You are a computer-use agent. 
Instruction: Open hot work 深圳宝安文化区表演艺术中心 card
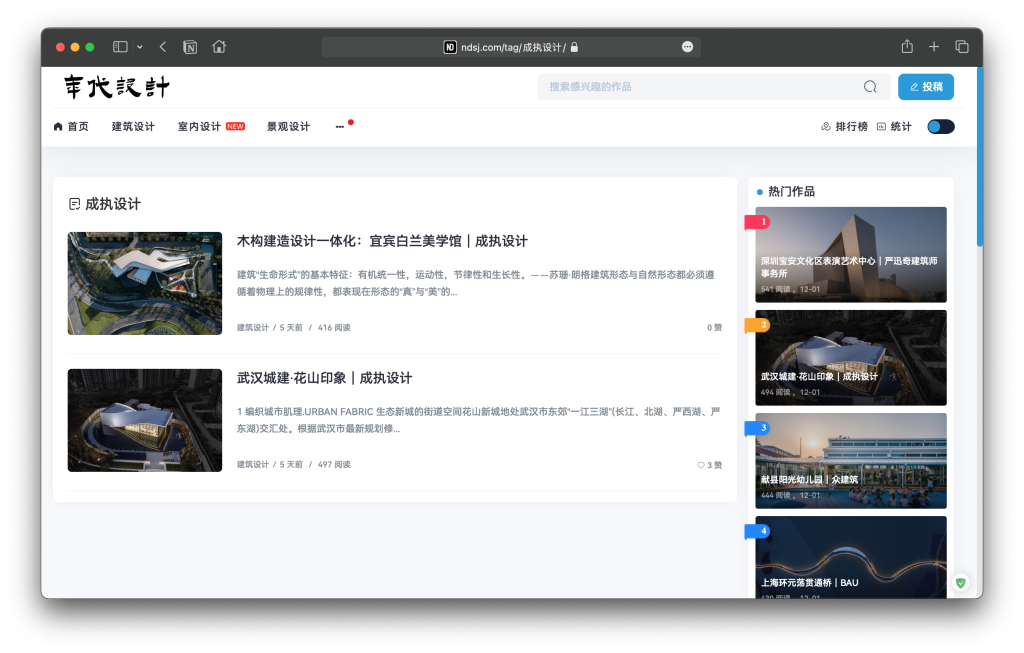tap(851, 255)
